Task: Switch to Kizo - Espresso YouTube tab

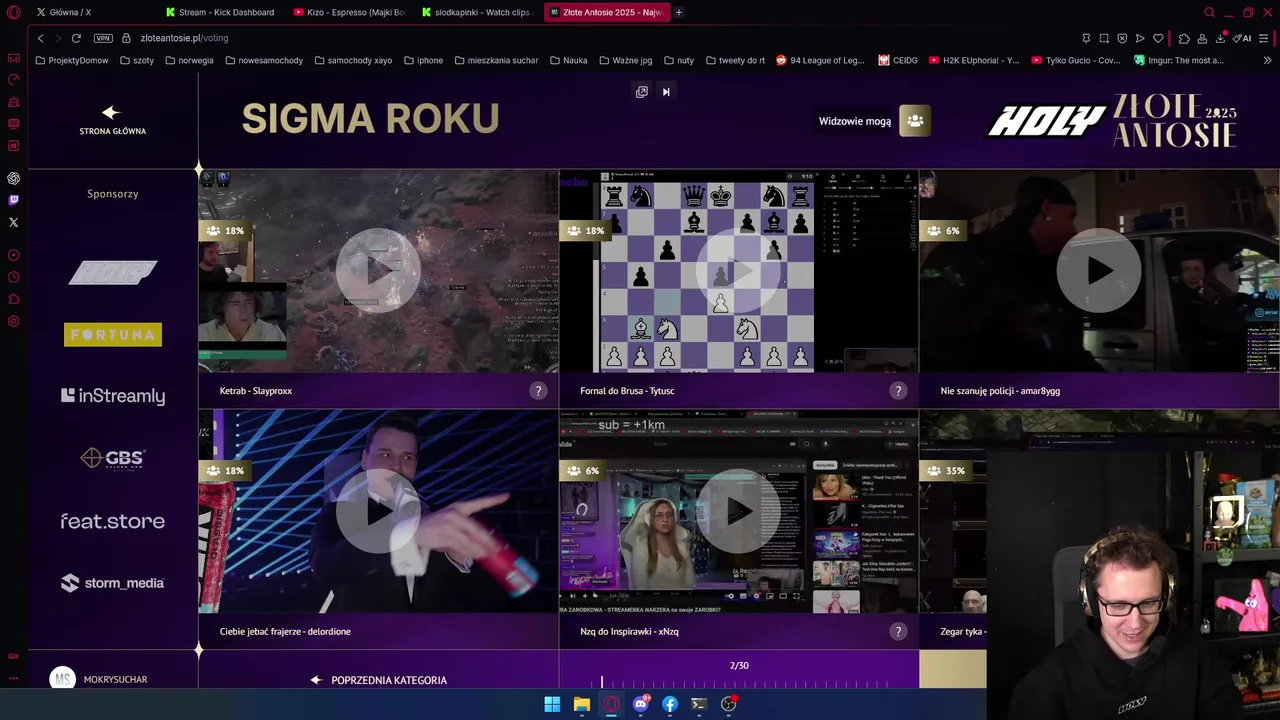Action: 350,12
